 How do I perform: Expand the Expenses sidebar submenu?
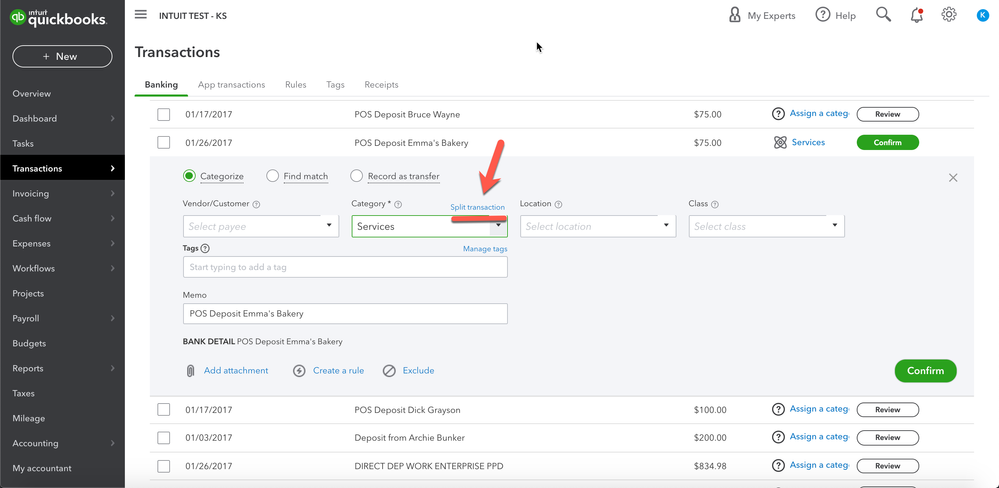(x=113, y=243)
